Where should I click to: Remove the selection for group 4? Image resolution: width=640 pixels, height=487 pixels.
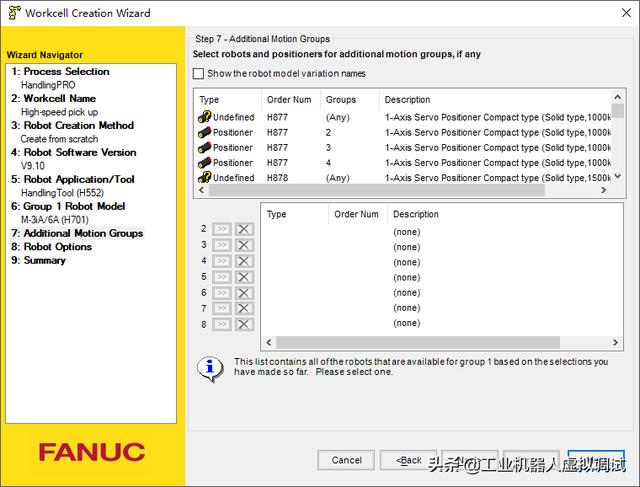244,261
